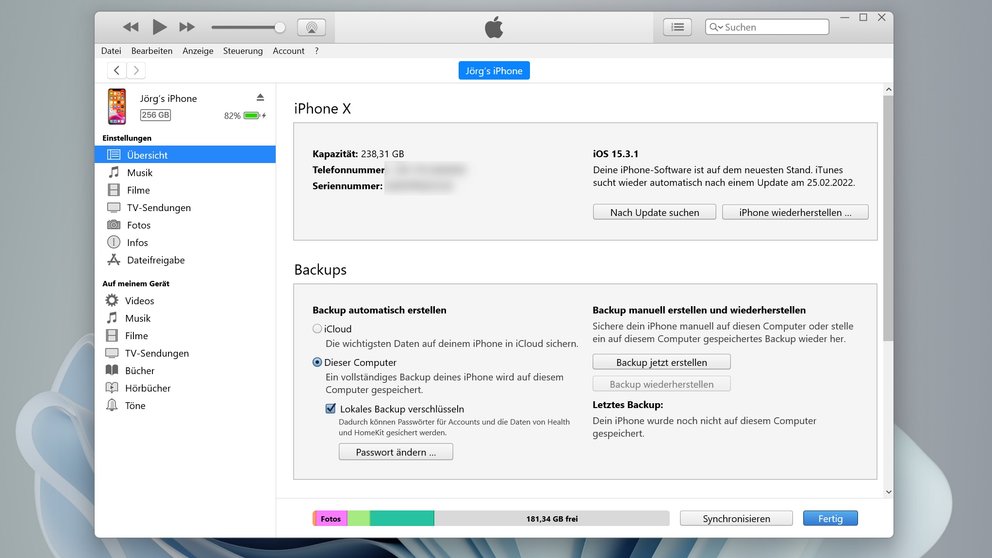
Task: Open the Datei menu
Action: click(x=111, y=51)
